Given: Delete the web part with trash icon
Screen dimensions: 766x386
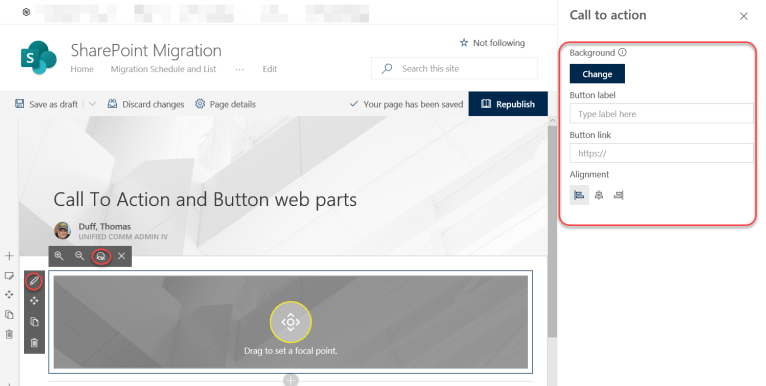Looking at the screenshot, I should 34,343.
